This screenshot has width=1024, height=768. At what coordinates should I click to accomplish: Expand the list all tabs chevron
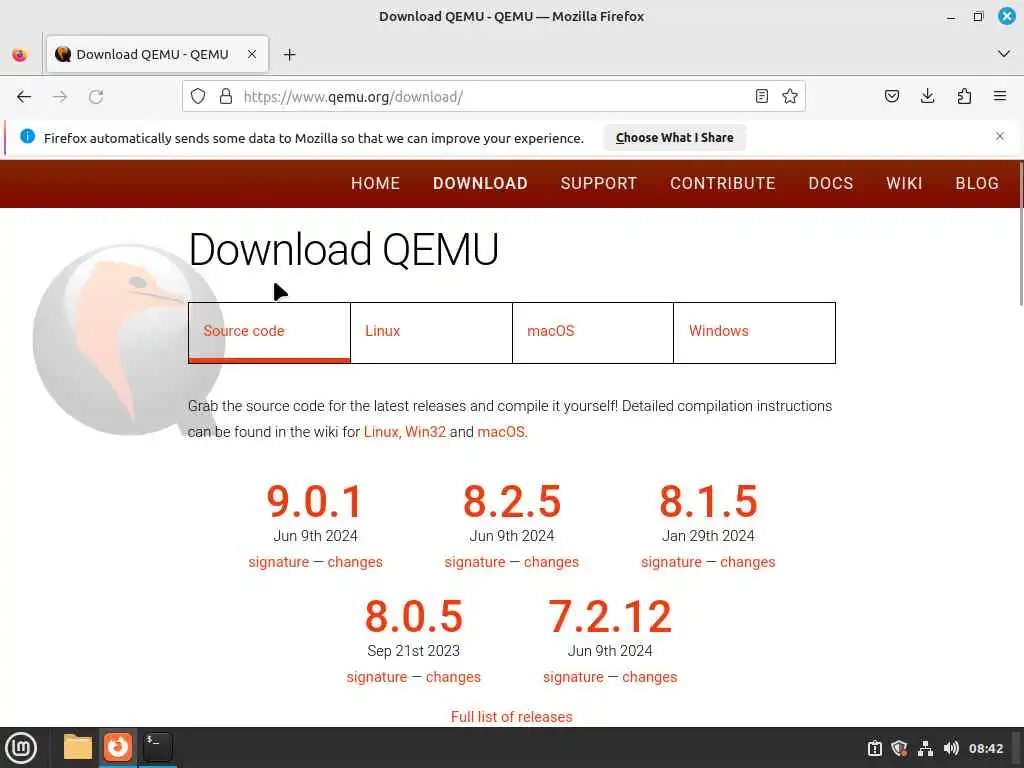[1004, 54]
